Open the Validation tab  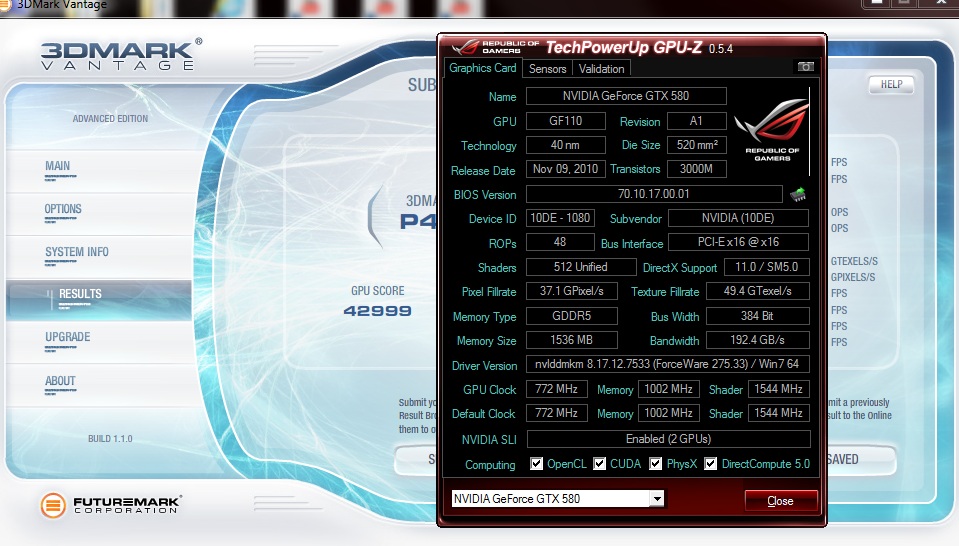pos(601,69)
